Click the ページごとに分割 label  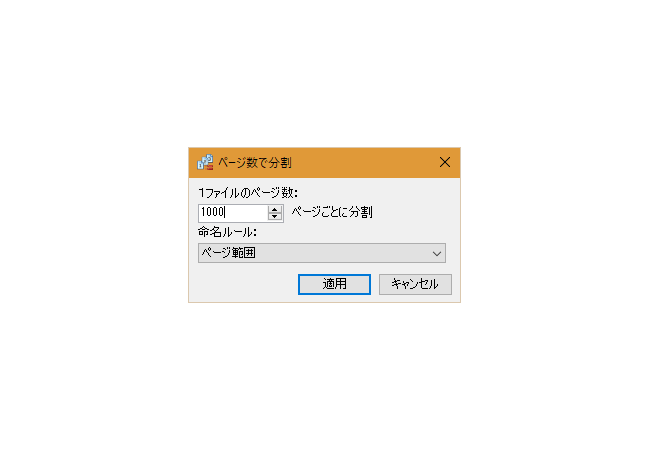click(332, 212)
